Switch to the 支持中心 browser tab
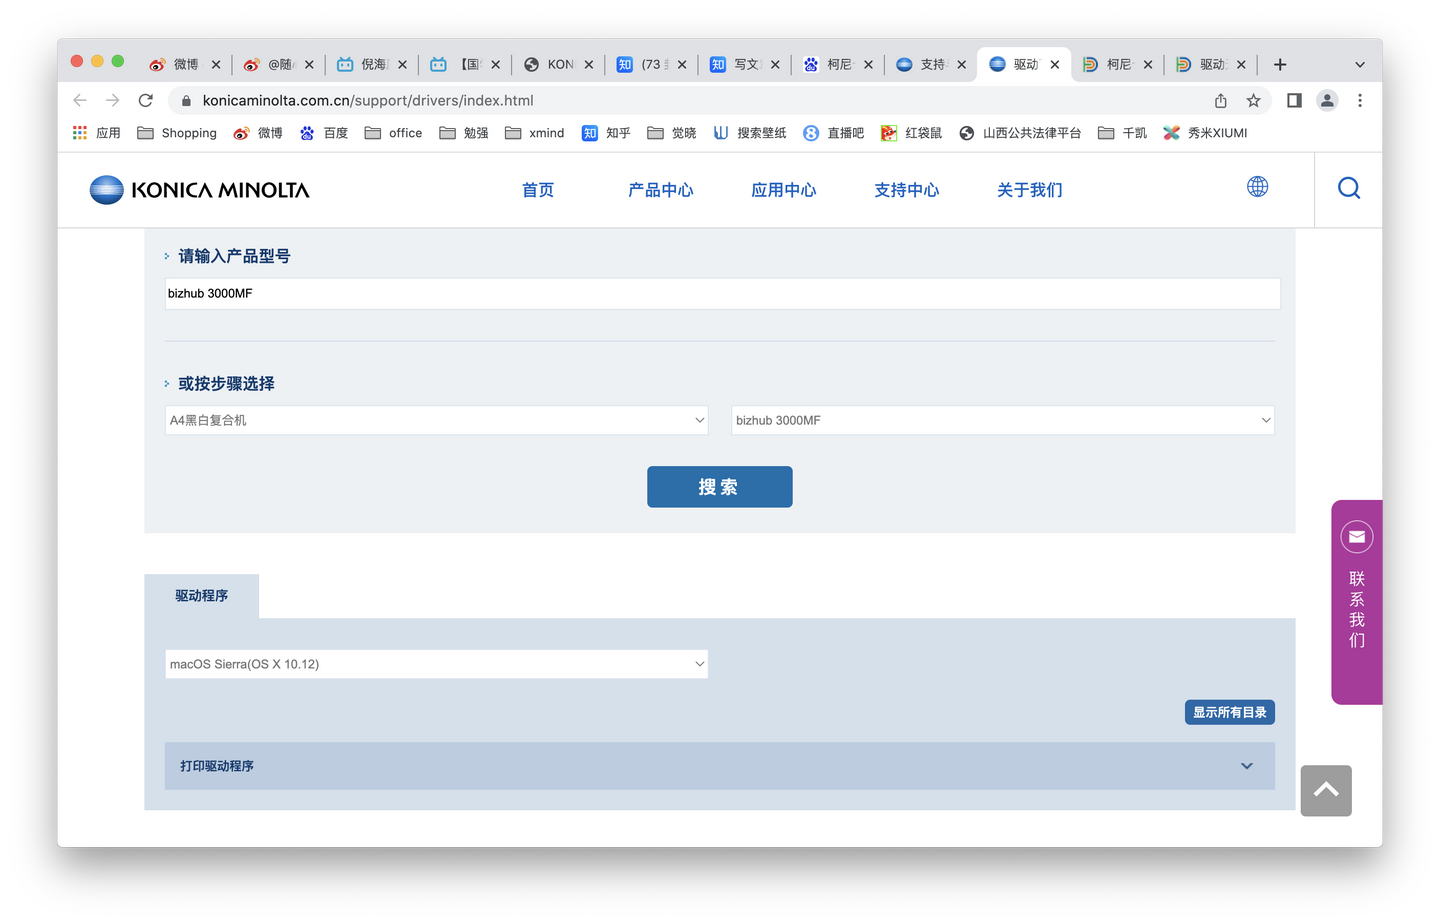 coord(930,63)
